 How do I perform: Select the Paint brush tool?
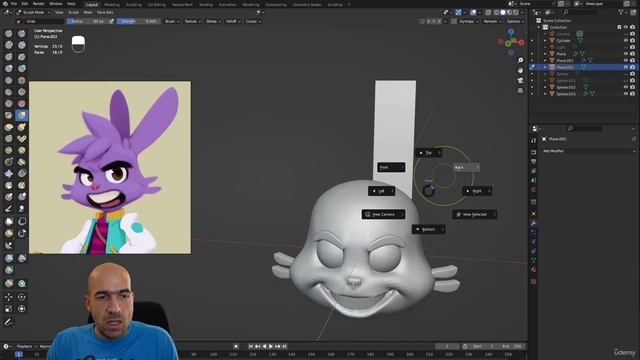(9, 209)
